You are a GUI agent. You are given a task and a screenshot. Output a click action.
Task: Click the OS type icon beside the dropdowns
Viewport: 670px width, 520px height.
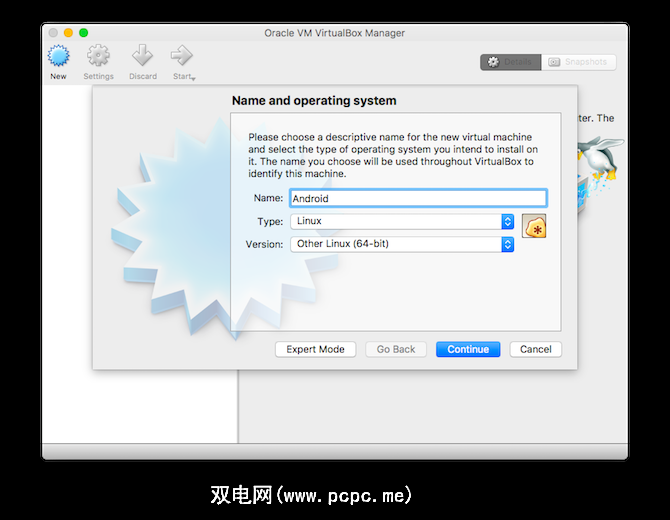point(534,226)
